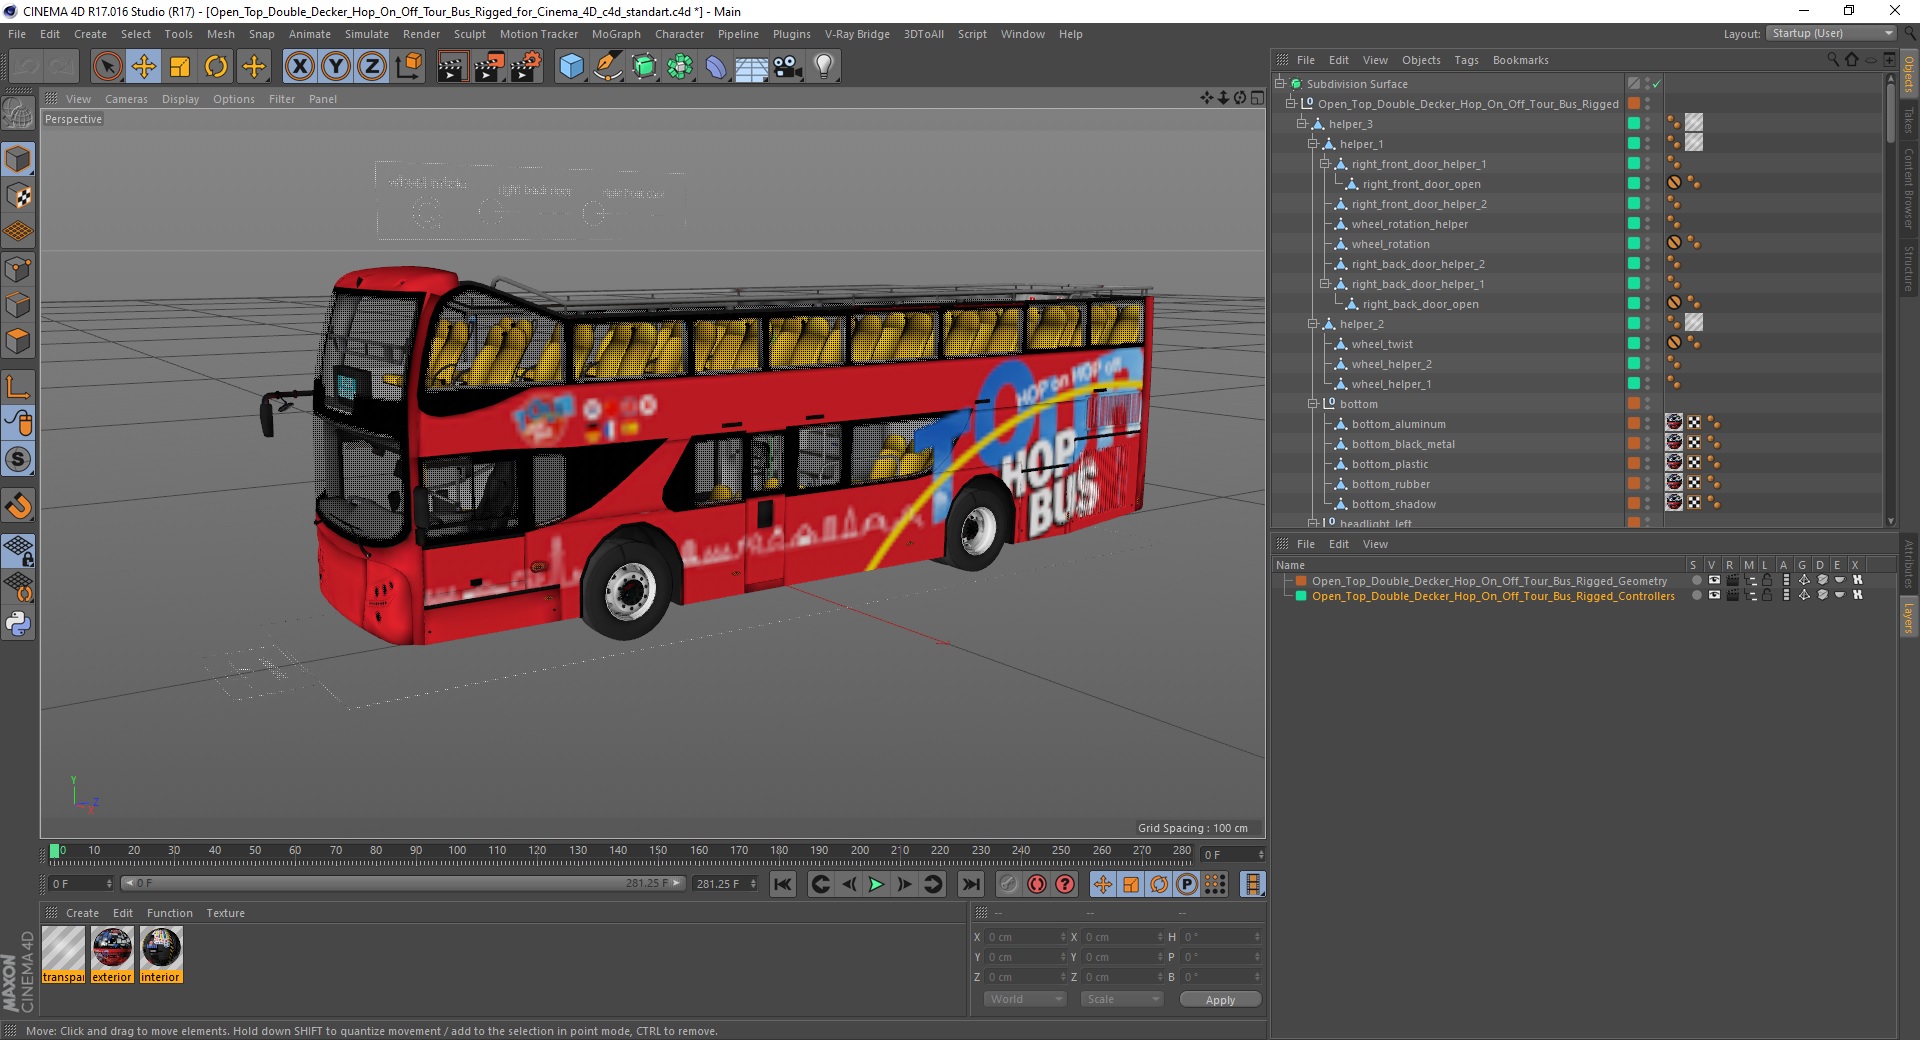Switch to Make Editable mode icon
The image size is (1920, 1040).
[18, 113]
